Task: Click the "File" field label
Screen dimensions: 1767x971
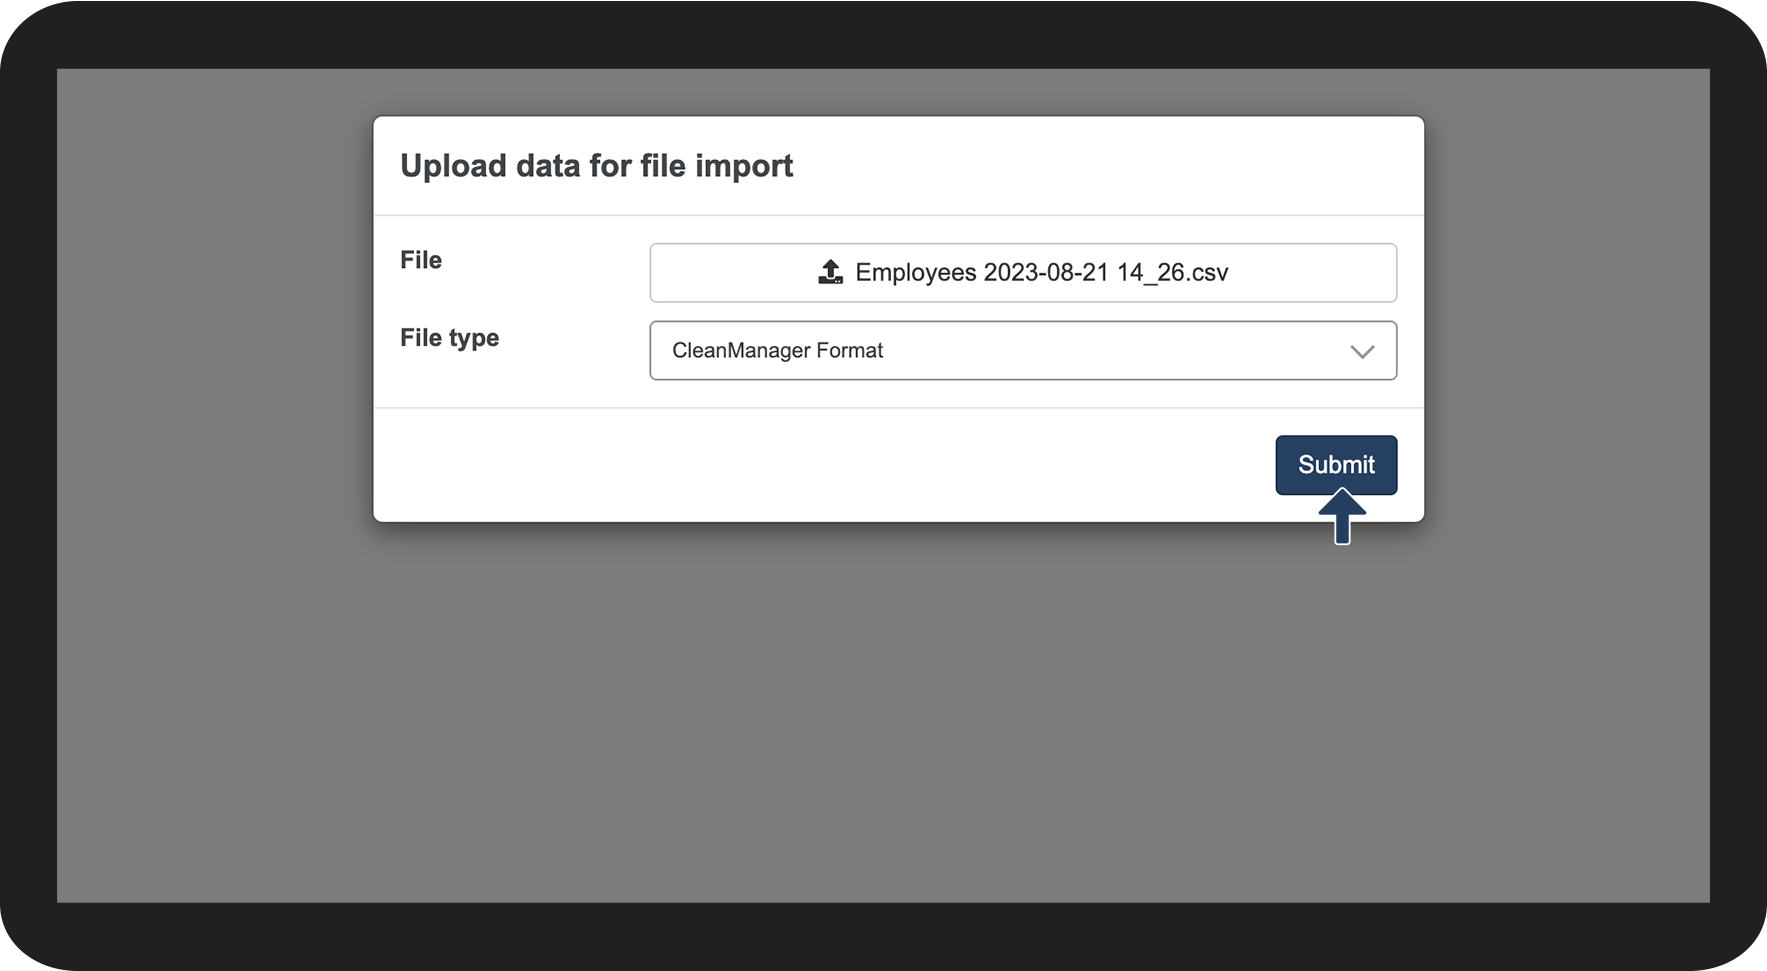Action: click(x=421, y=260)
